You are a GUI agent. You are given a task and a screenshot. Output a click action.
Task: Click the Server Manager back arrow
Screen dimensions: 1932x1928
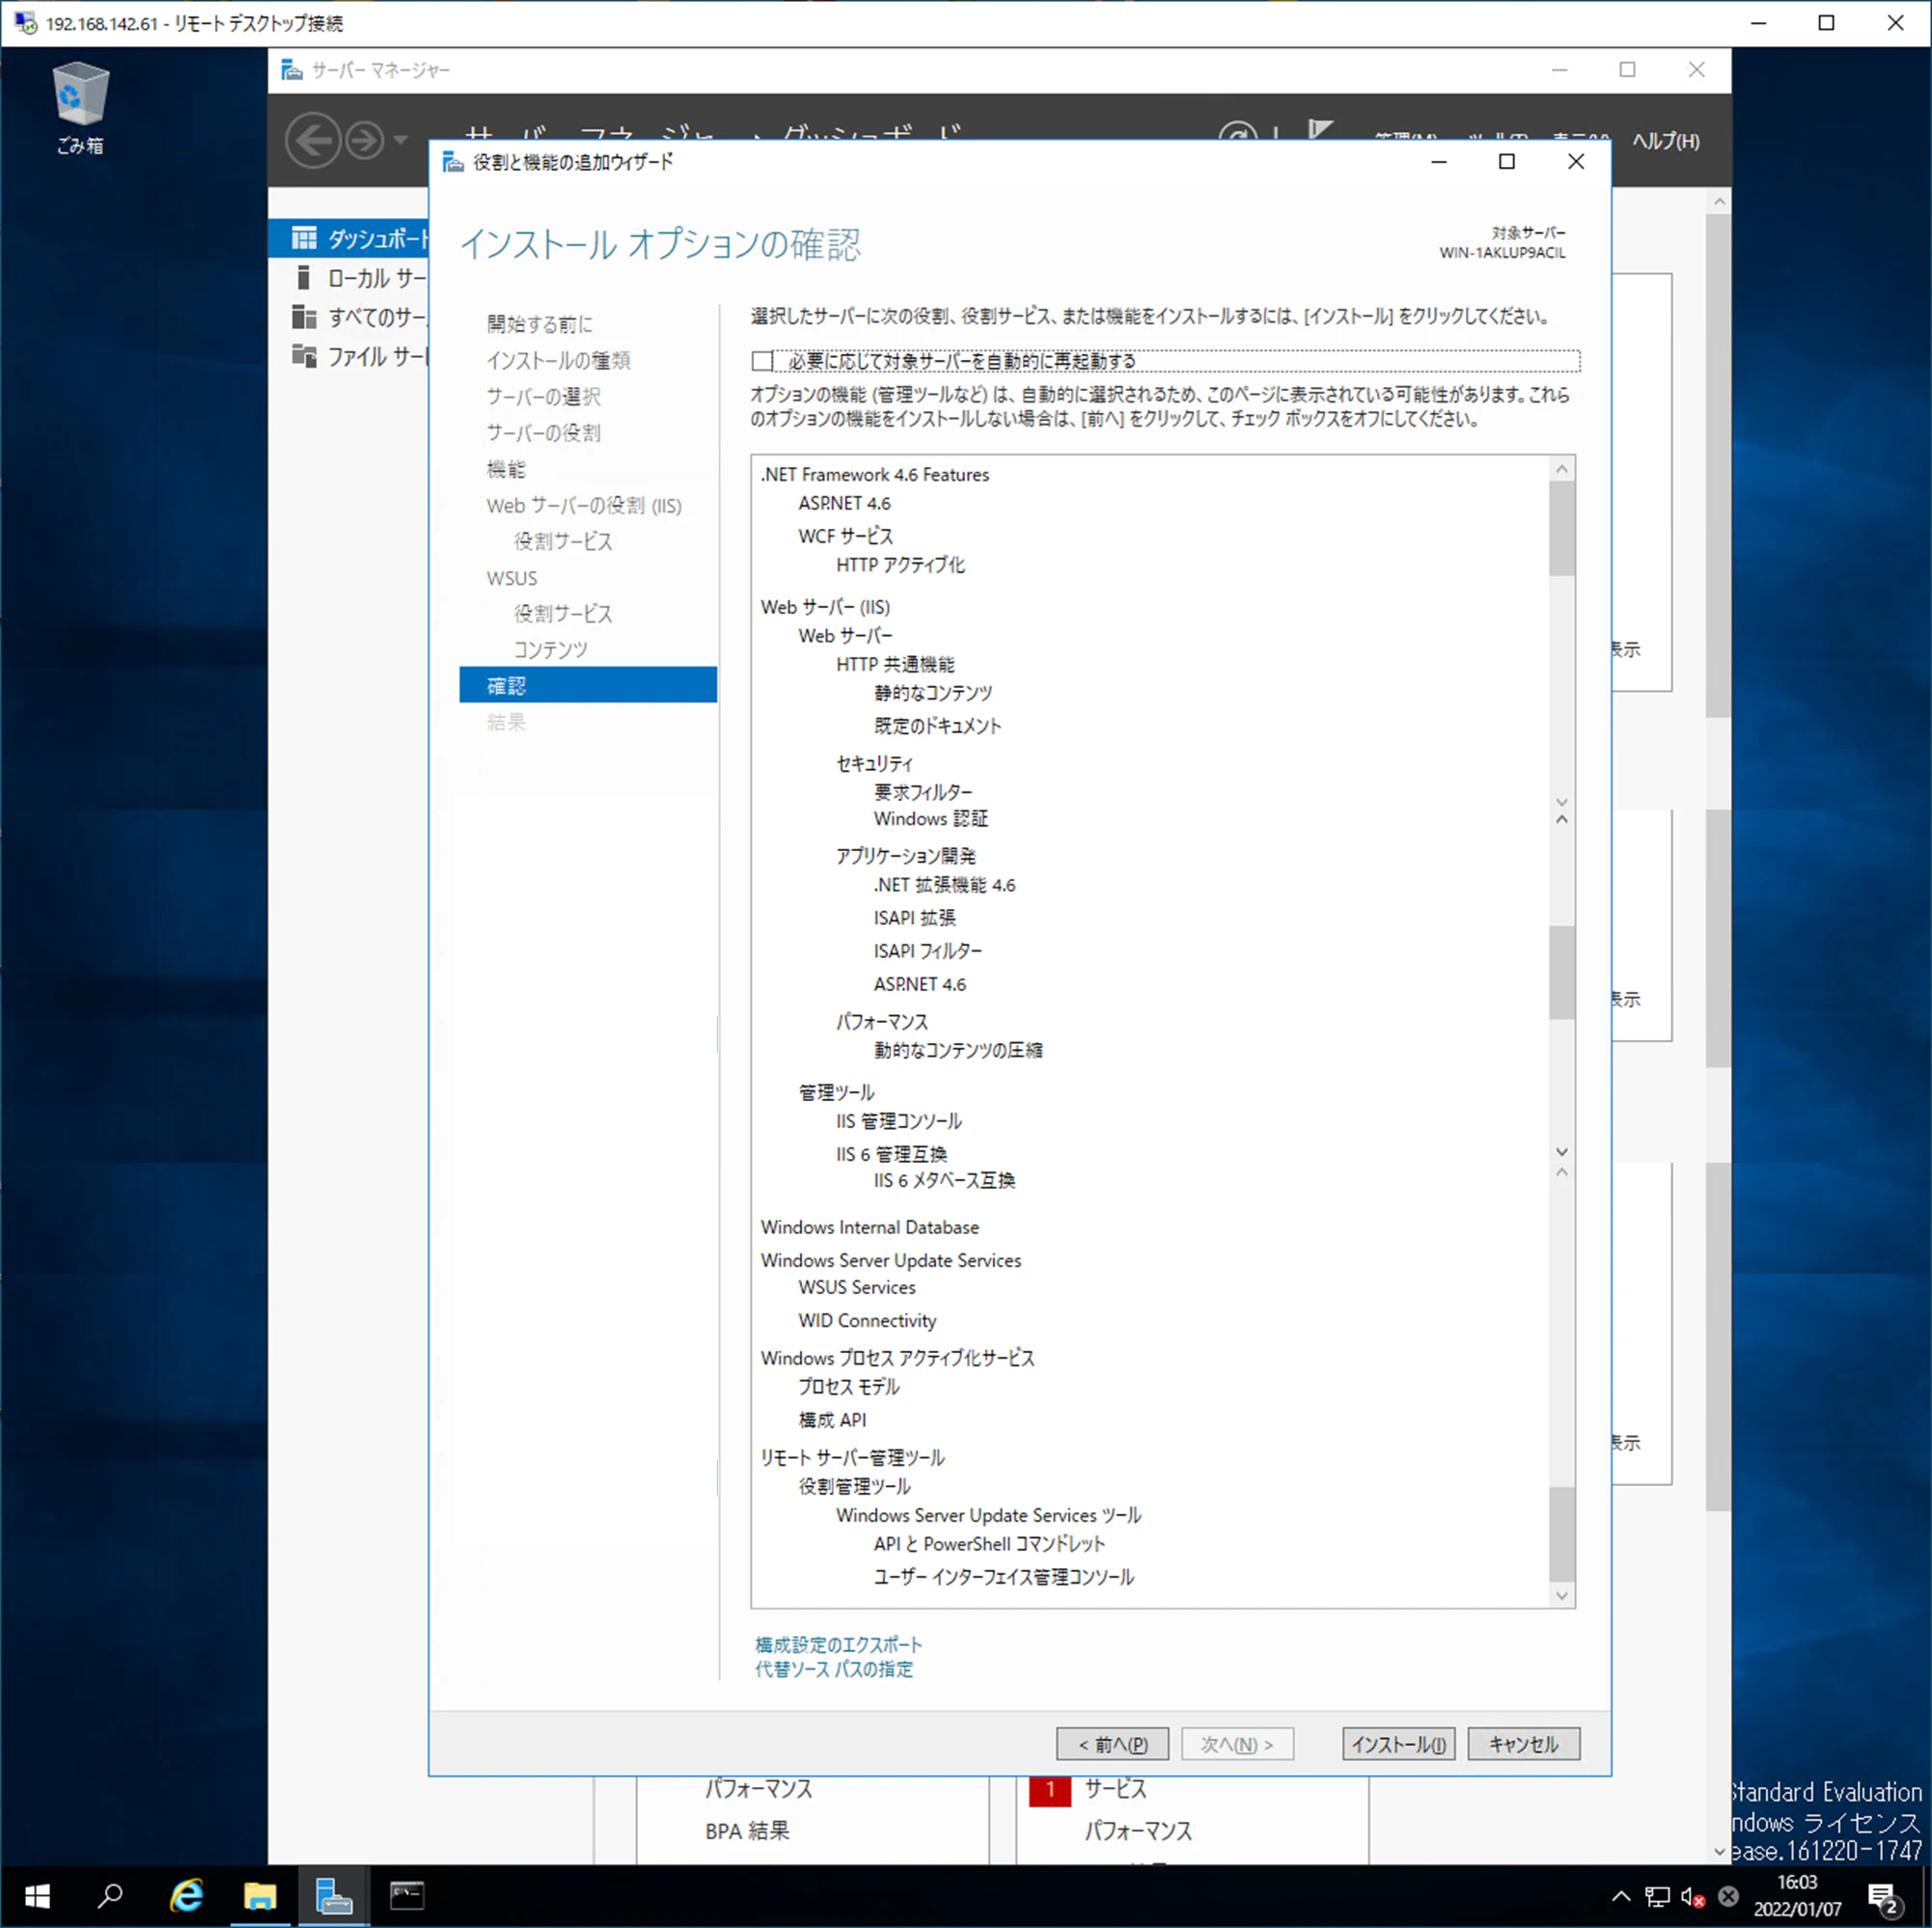[312, 140]
